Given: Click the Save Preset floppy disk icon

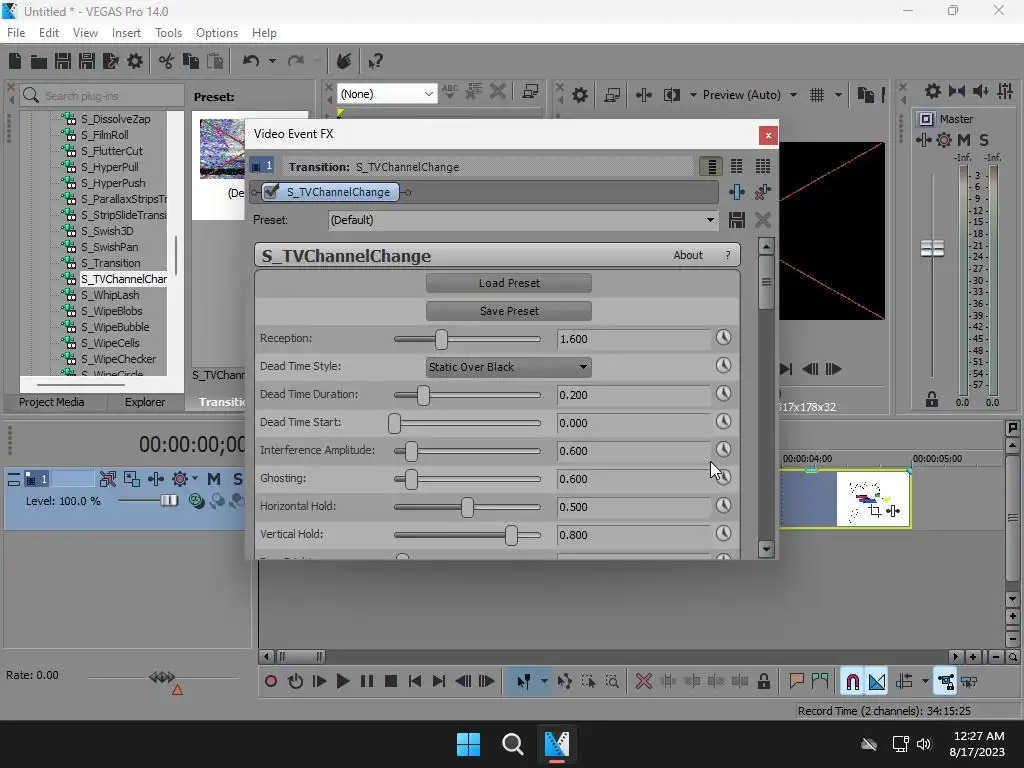Looking at the screenshot, I should click(x=737, y=220).
